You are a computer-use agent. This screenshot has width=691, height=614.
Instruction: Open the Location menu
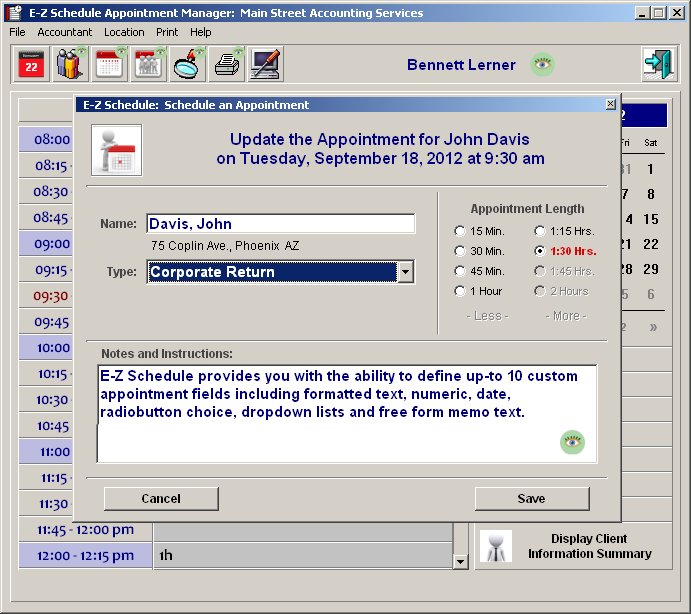124,32
